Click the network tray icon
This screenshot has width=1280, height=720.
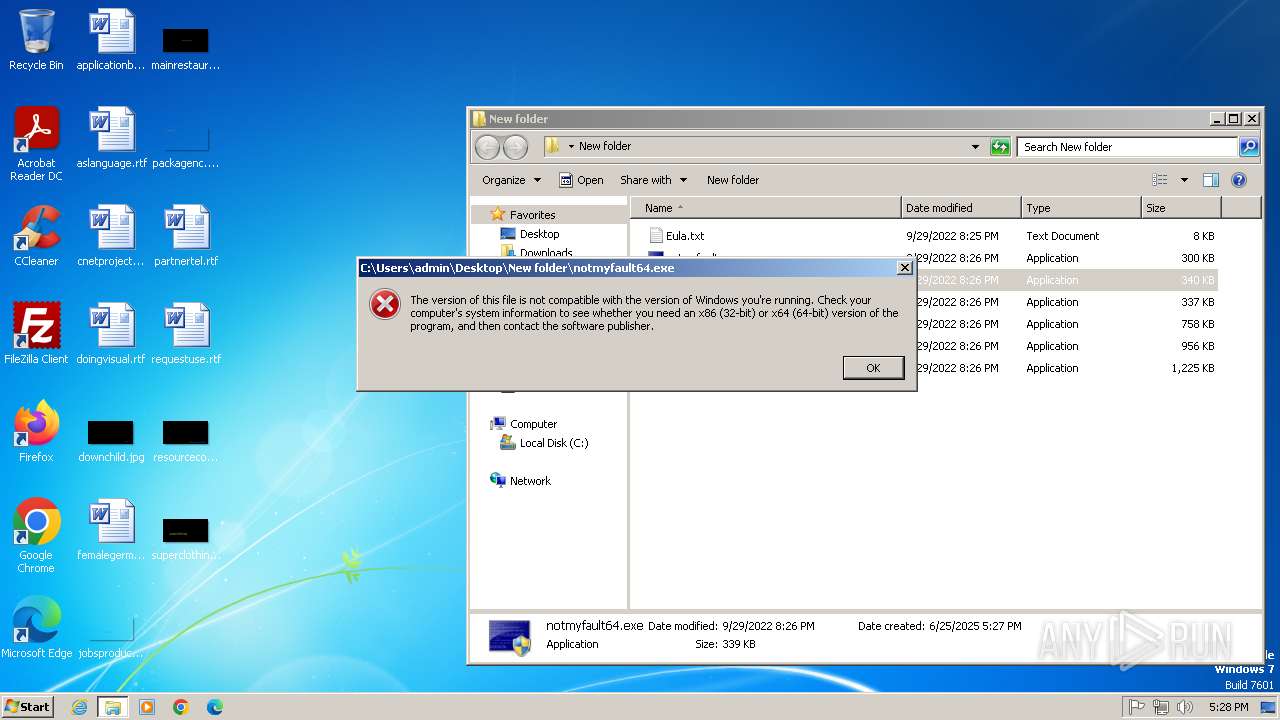pos(1161,707)
